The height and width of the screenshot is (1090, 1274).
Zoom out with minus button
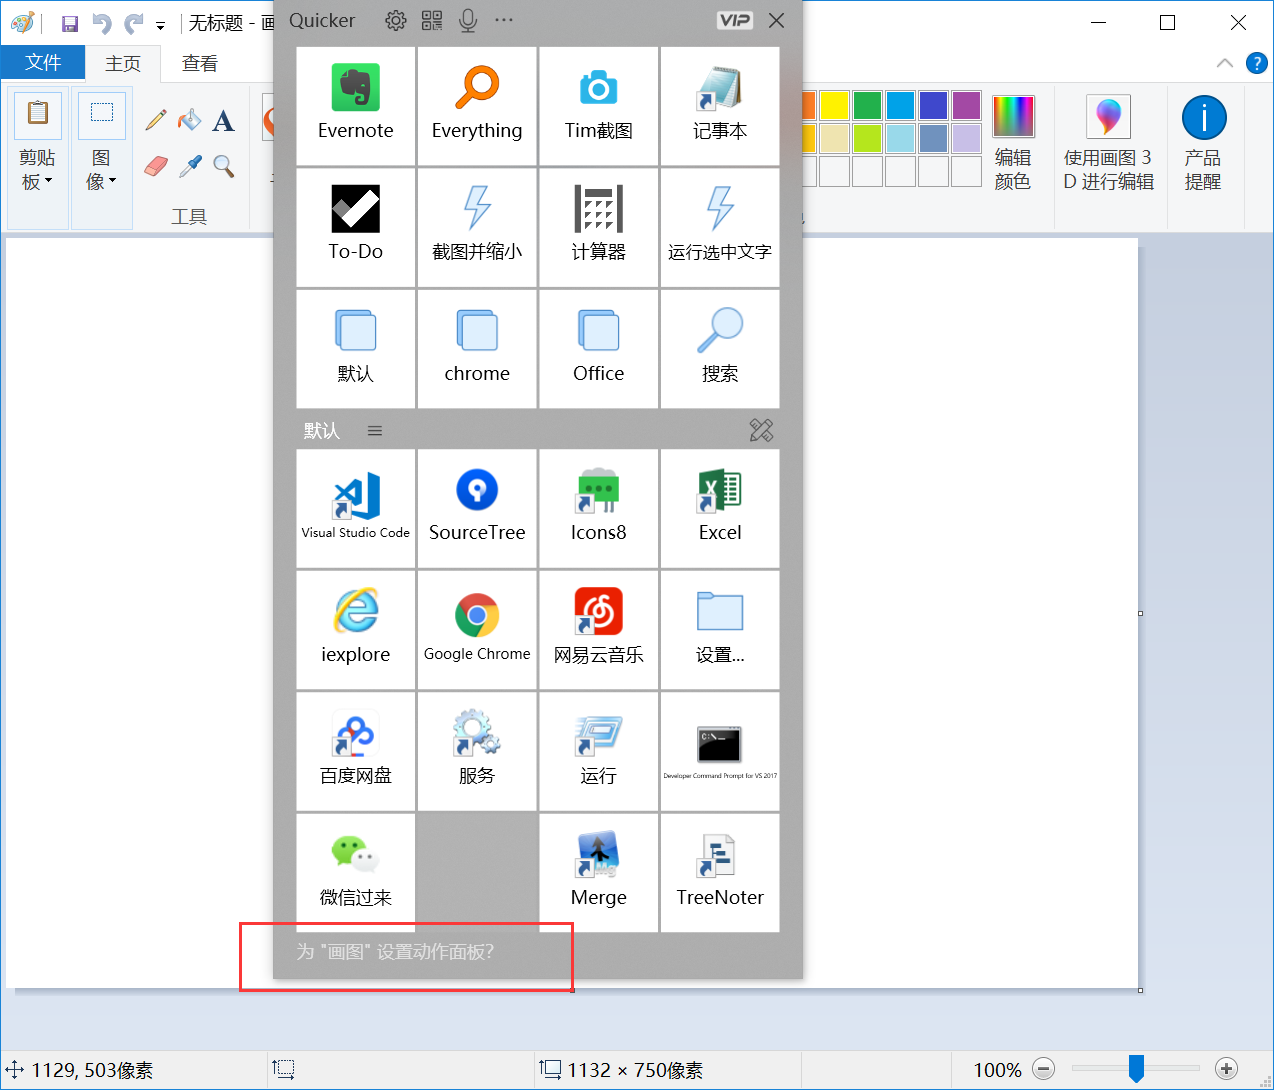pos(1044,1069)
